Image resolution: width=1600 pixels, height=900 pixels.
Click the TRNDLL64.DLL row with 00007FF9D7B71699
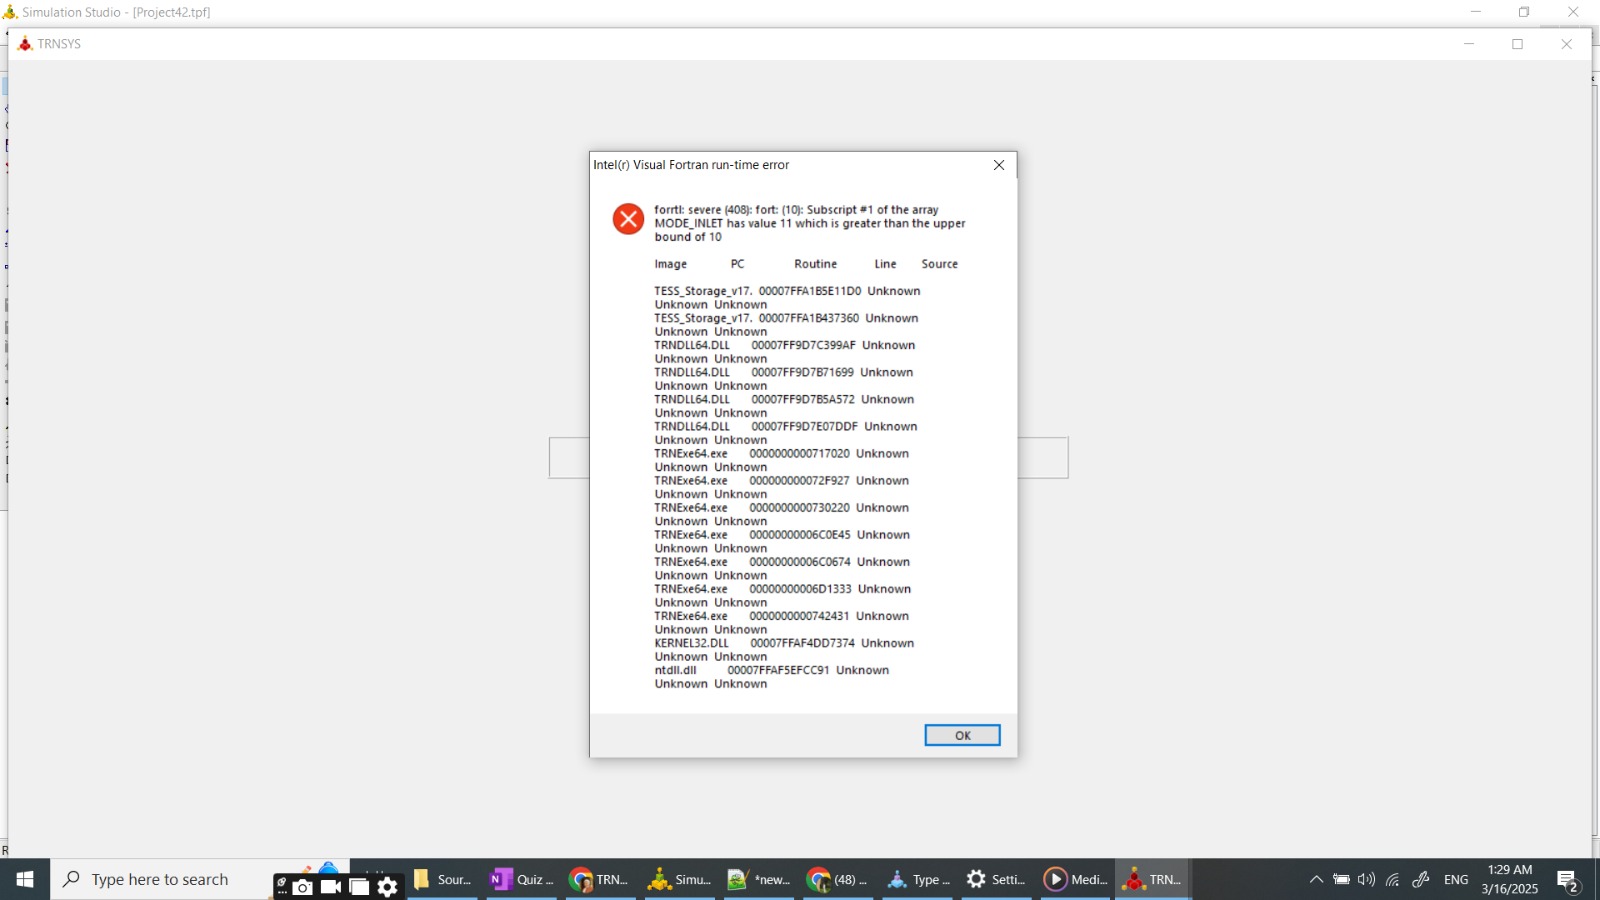pos(784,372)
